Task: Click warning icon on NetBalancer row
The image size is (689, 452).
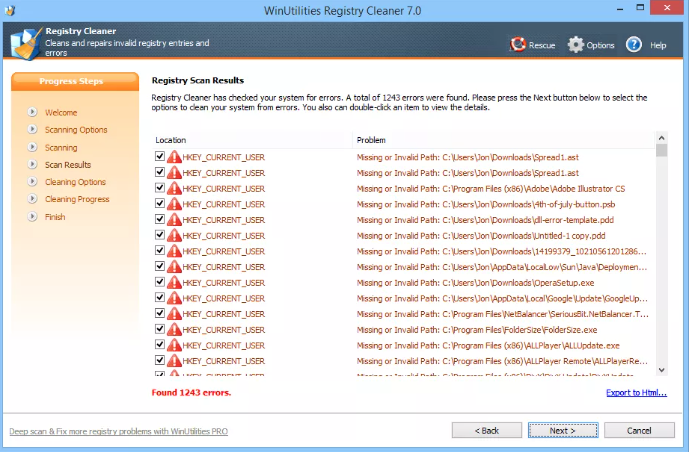Action: tap(174, 314)
